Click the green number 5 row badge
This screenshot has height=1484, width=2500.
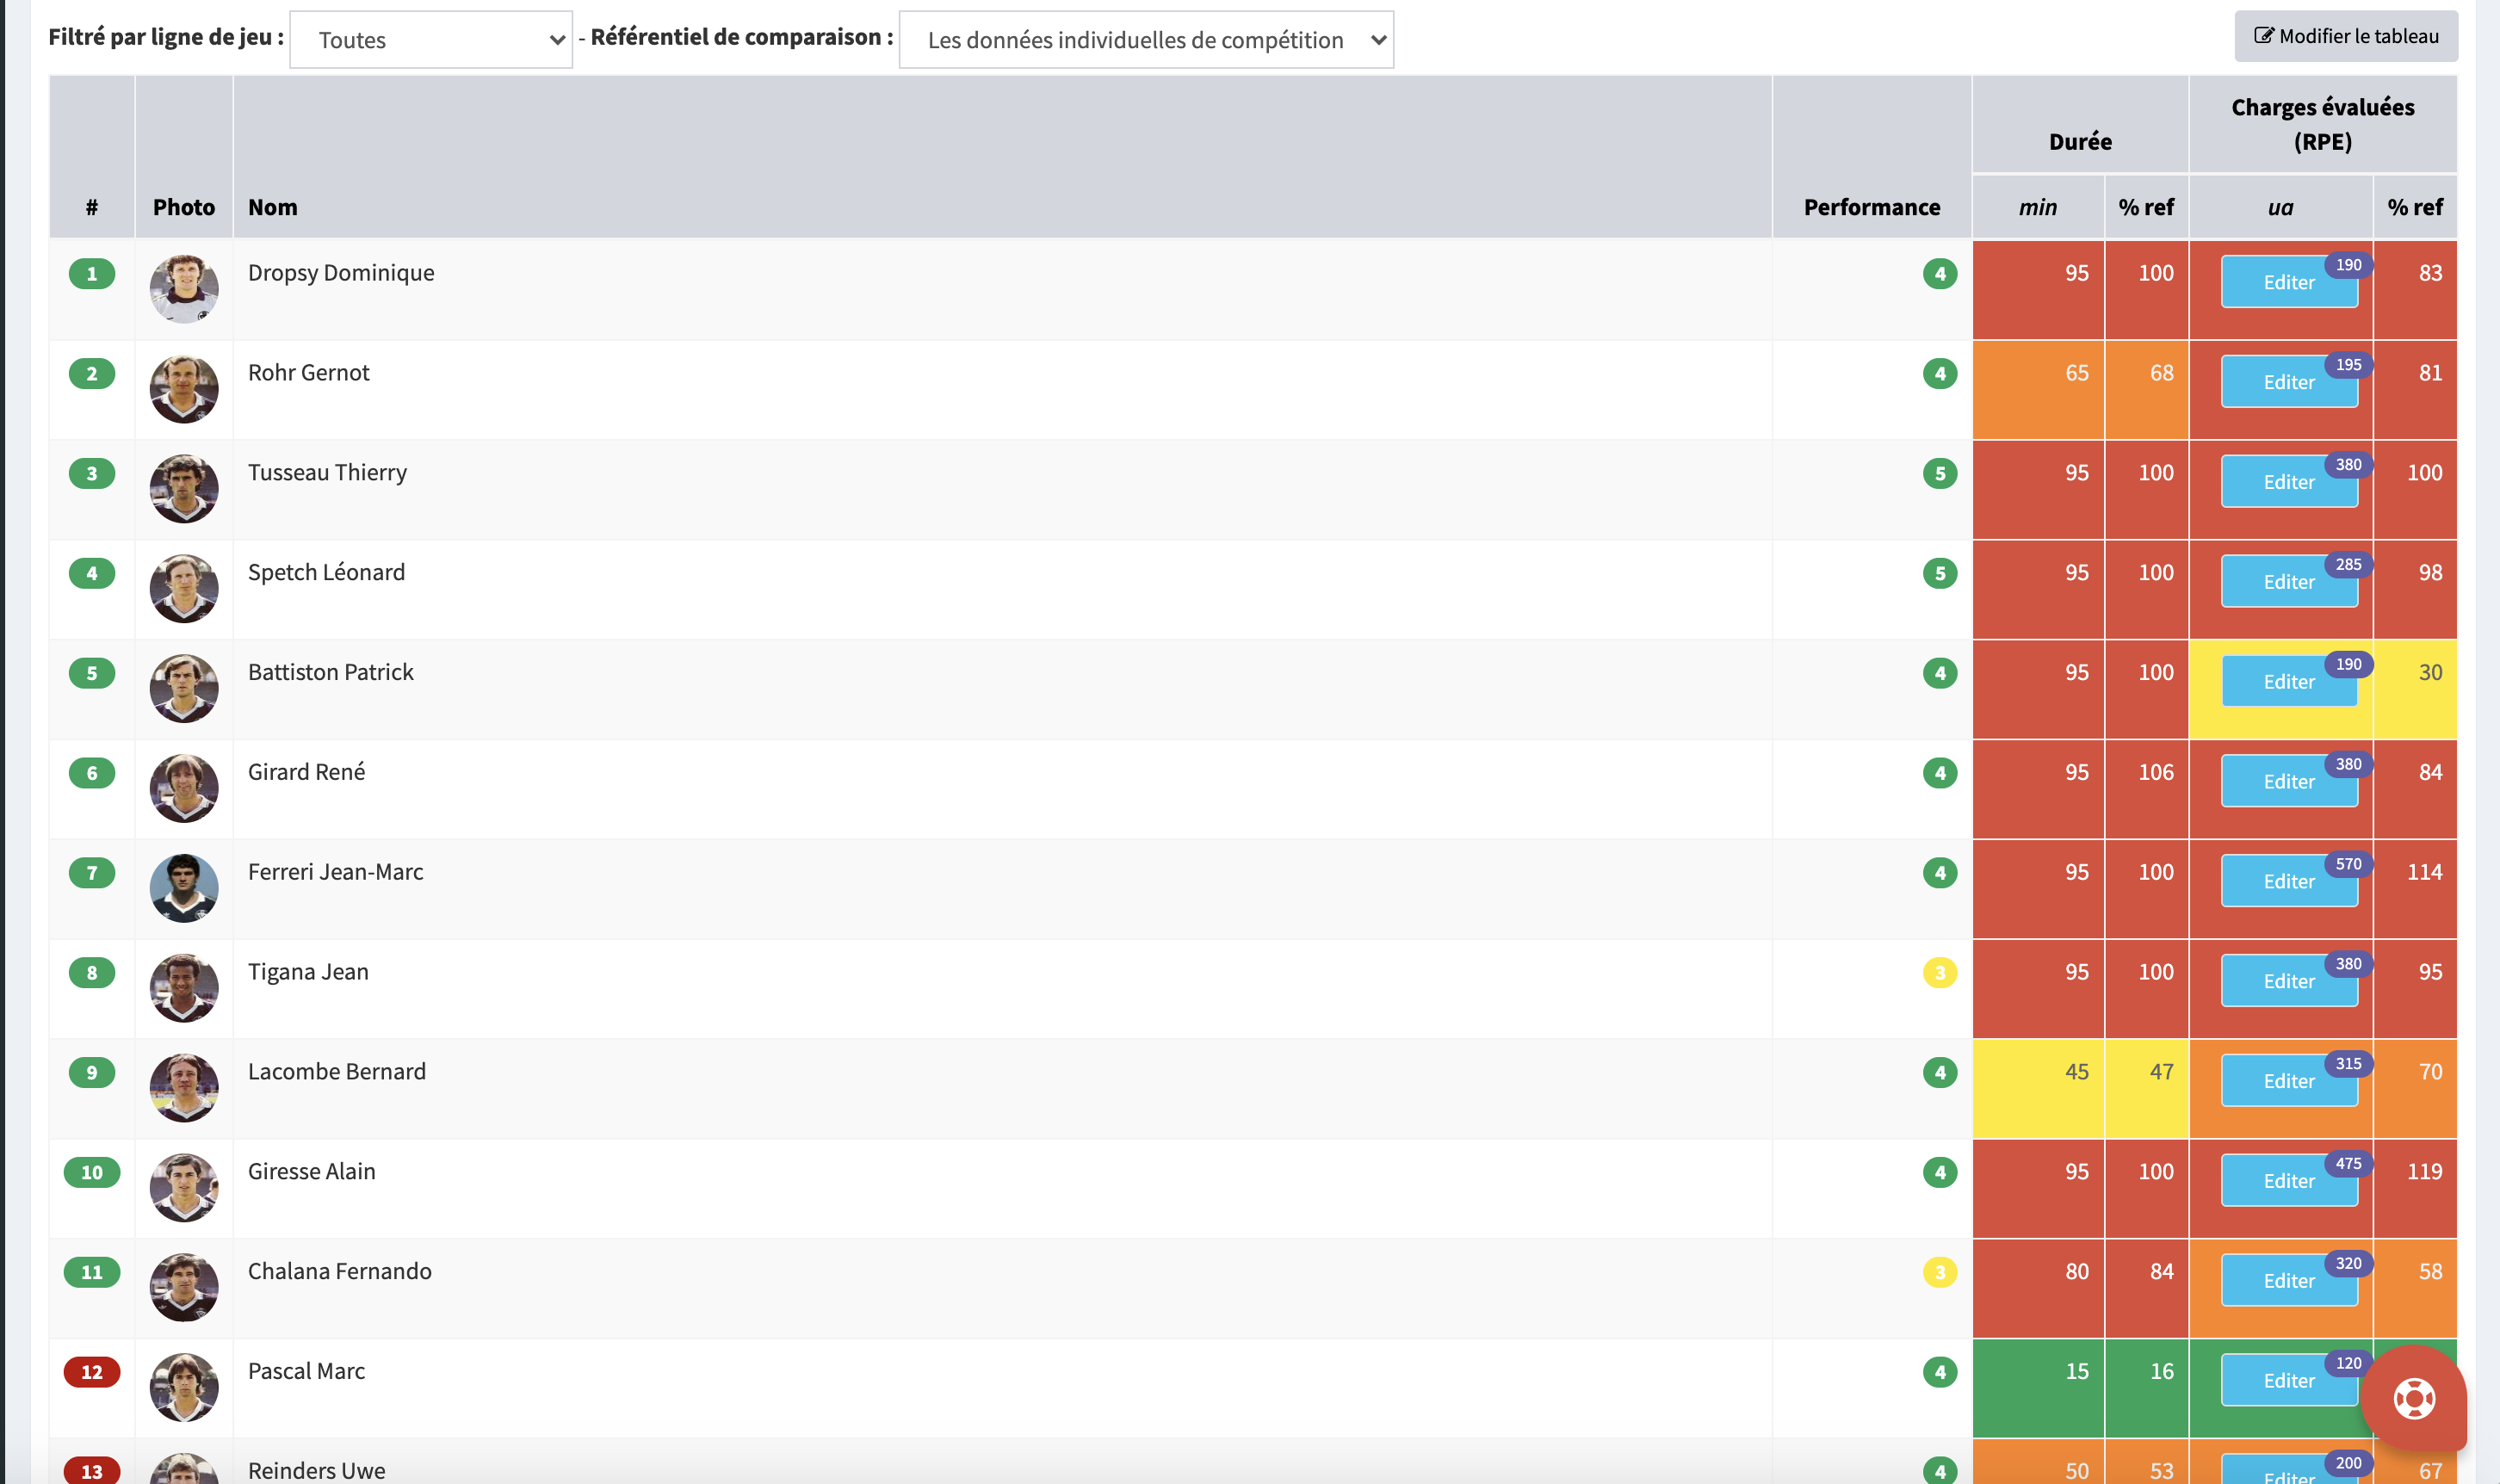point(92,673)
